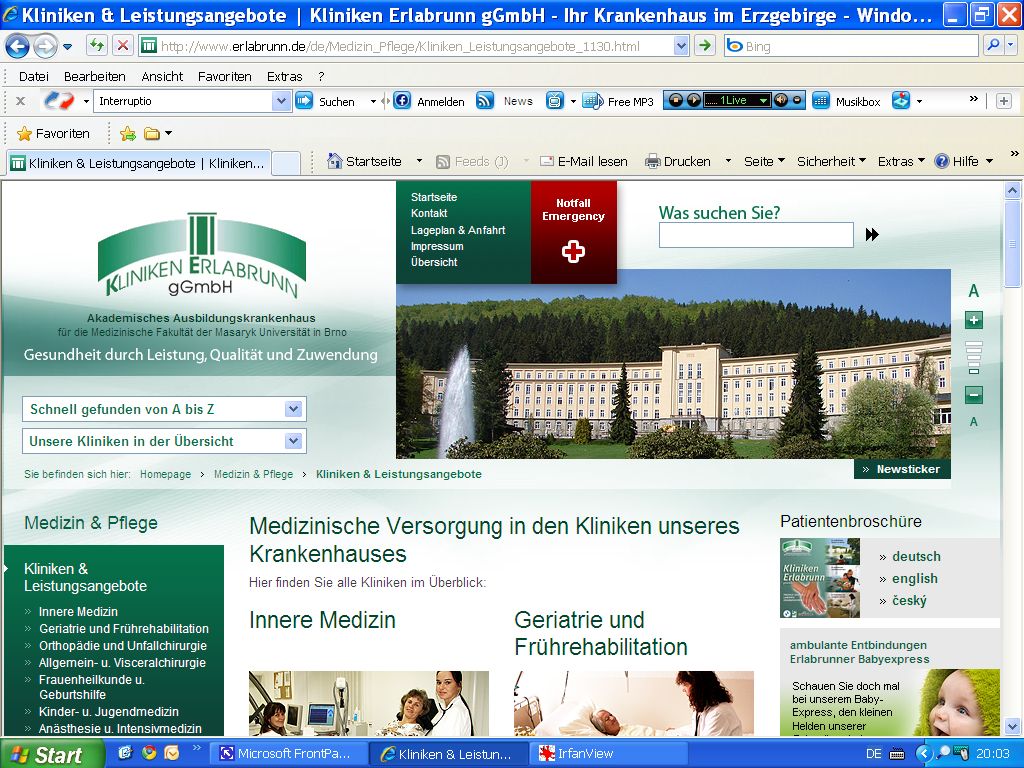Image resolution: width=1024 pixels, height=768 pixels.
Task: Open the Datei menu
Action: click(x=33, y=76)
